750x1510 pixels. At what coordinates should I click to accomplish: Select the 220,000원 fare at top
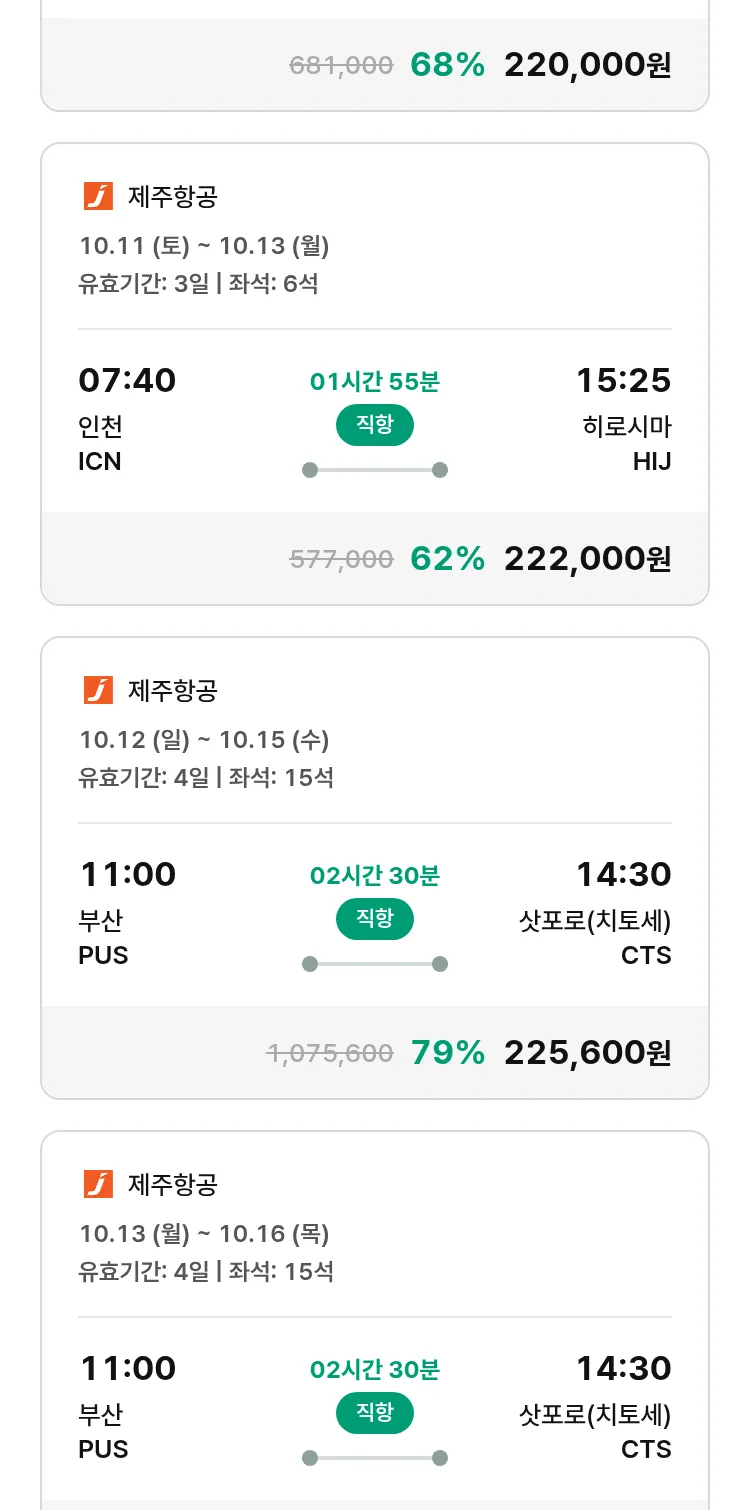point(587,65)
